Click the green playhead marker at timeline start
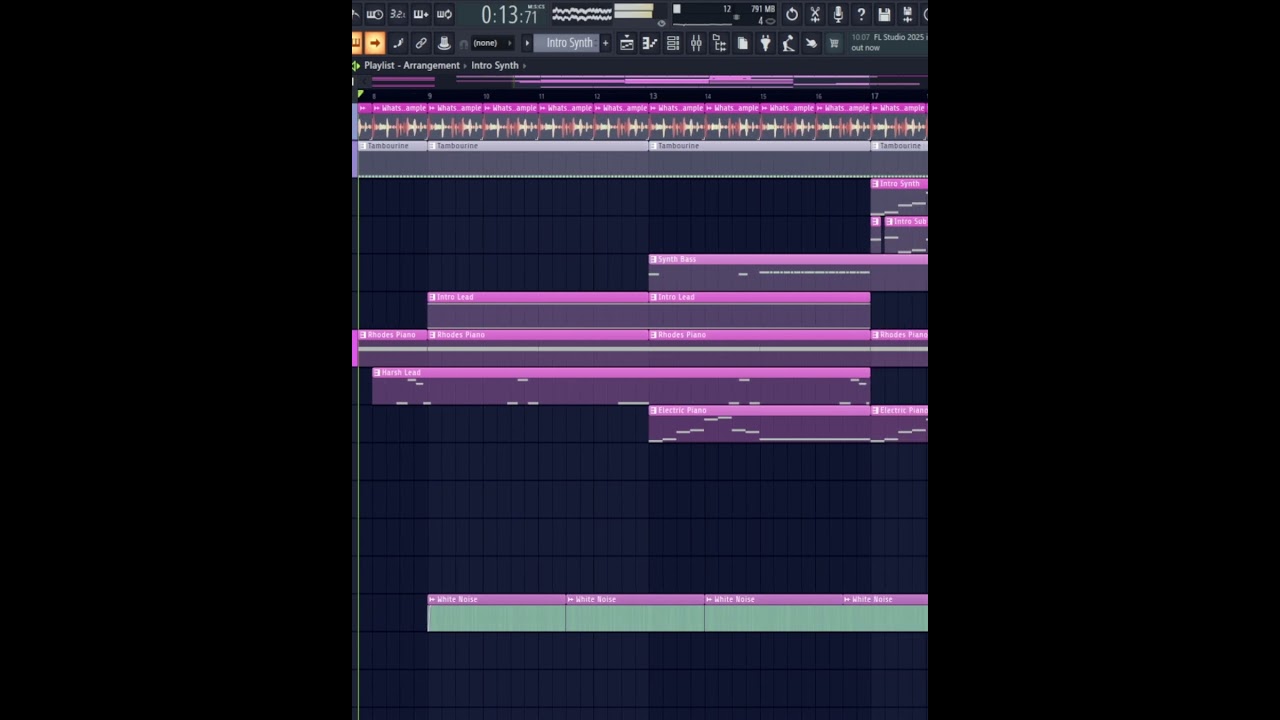 (x=361, y=95)
